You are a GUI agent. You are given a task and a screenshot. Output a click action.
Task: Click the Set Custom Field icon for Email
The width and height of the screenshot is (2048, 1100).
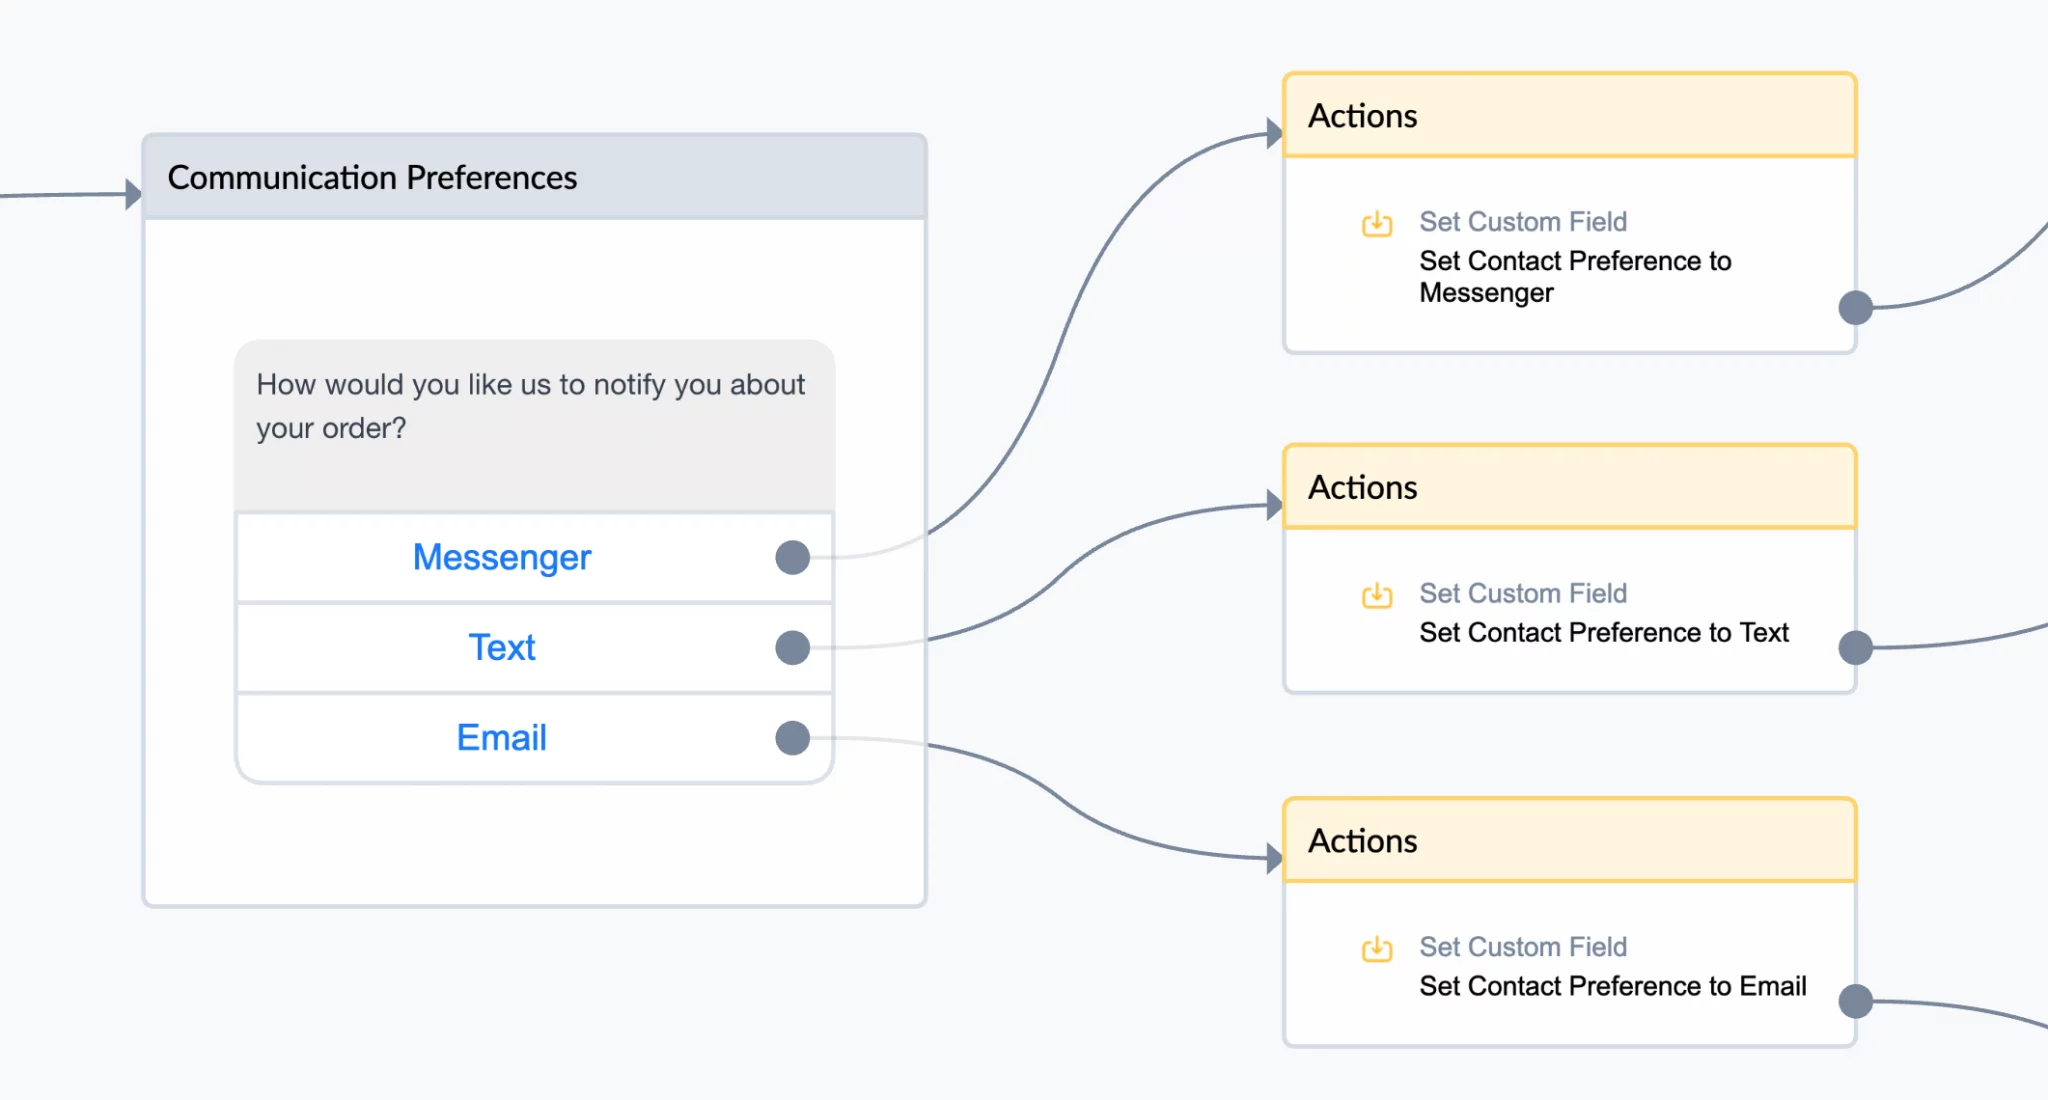tap(1377, 948)
